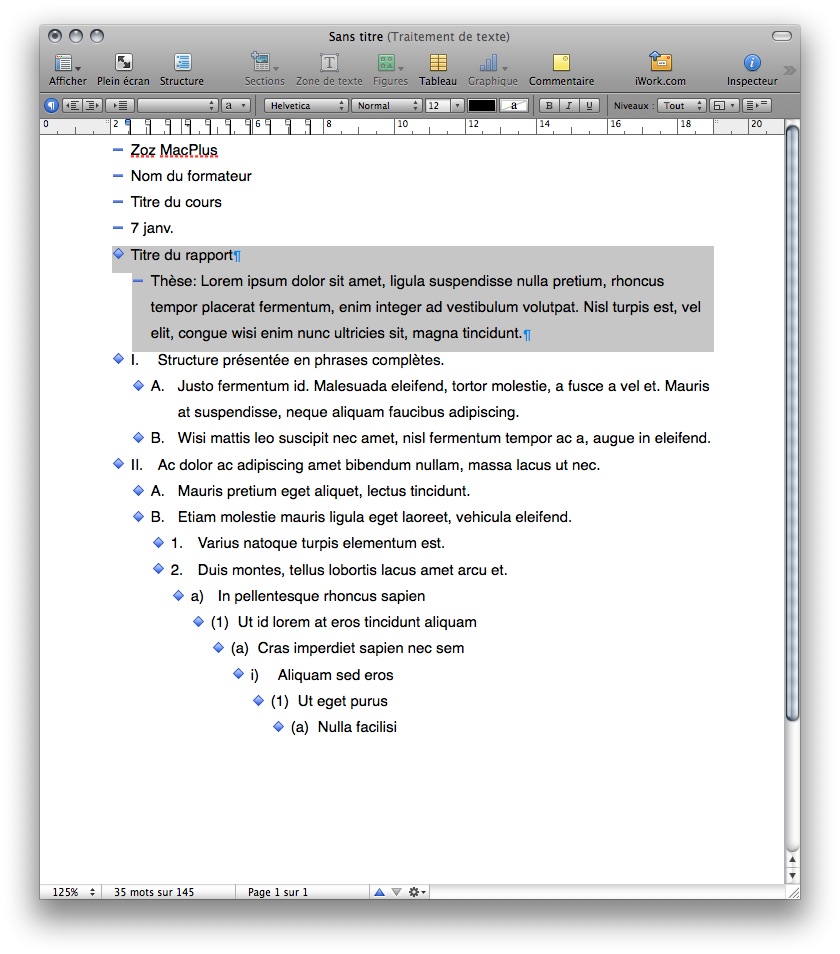Viewport: 840px width, 954px height.
Task: Click the font size field showing 12
Action: (437, 105)
